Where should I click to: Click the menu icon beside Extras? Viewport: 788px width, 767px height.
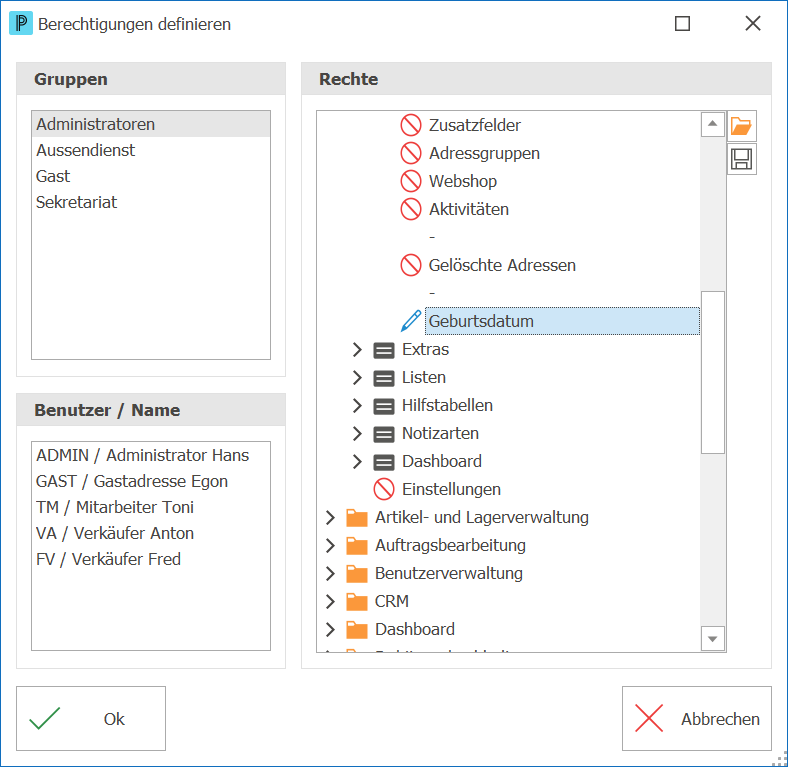click(x=383, y=350)
